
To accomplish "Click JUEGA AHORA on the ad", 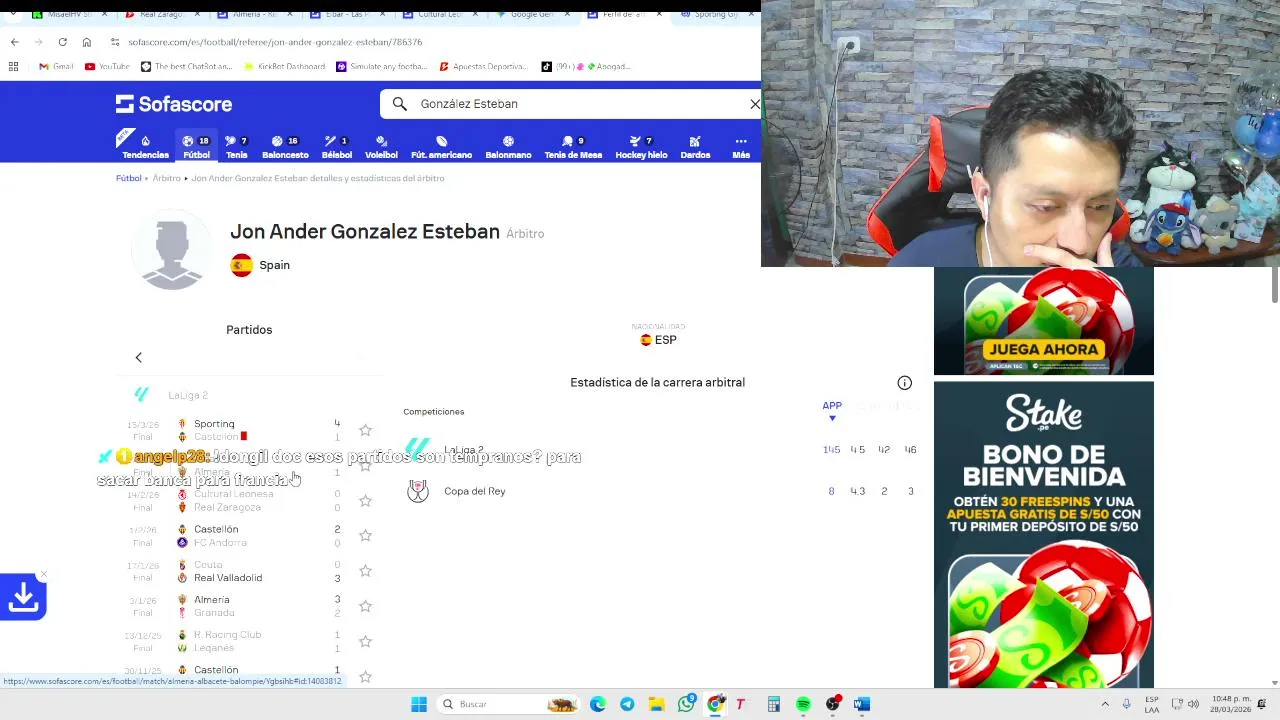I will pyautogui.click(x=1043, y=349).
